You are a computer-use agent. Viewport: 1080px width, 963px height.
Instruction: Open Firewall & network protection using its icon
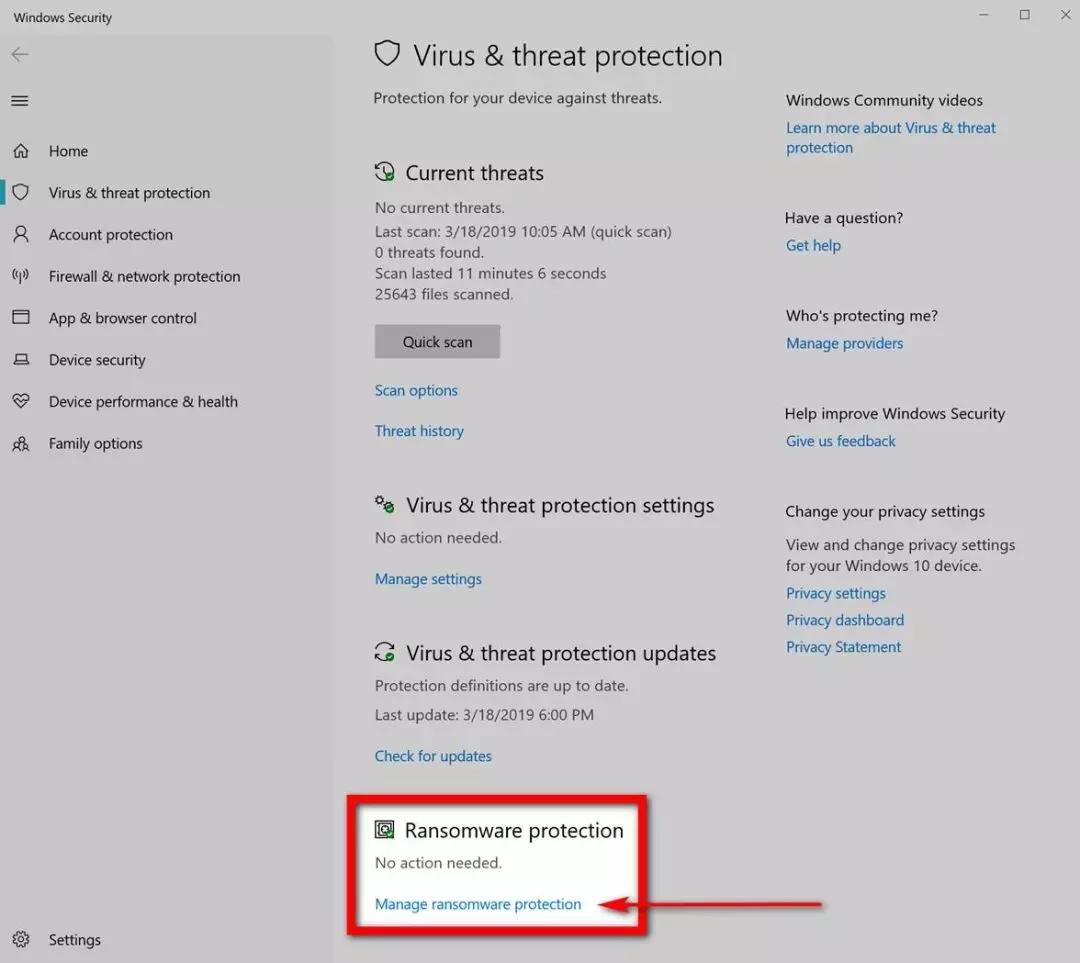[x=22, y=276]
